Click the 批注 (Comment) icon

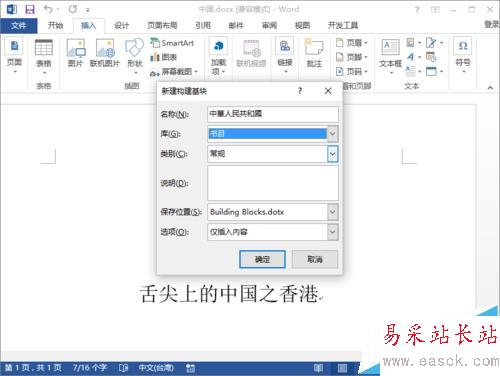coord(314,53)
